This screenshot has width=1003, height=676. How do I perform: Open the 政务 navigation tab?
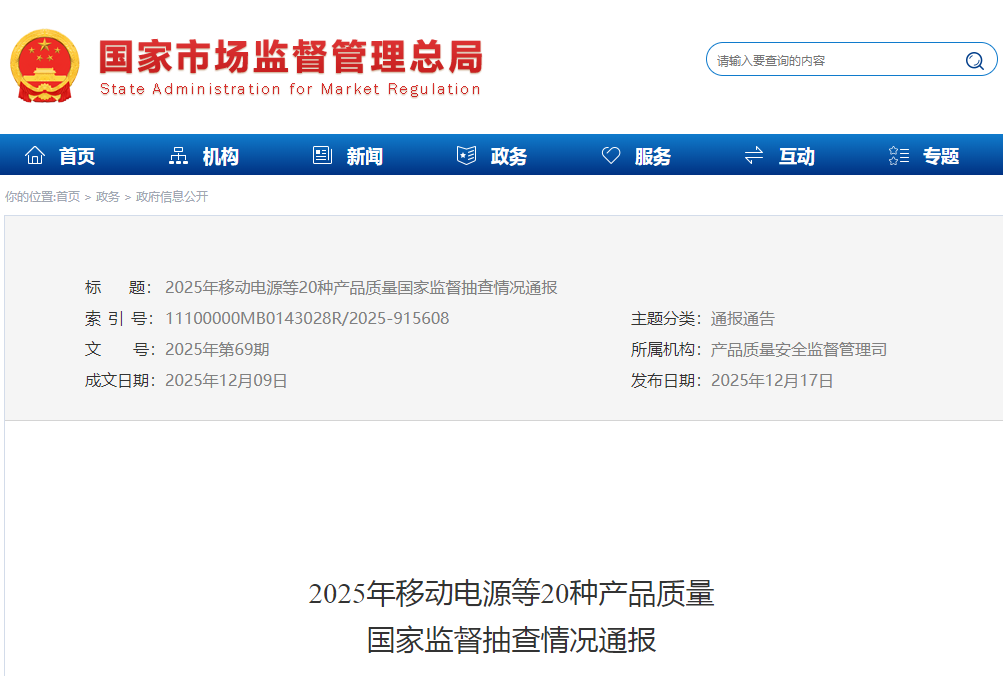point(509,156)
